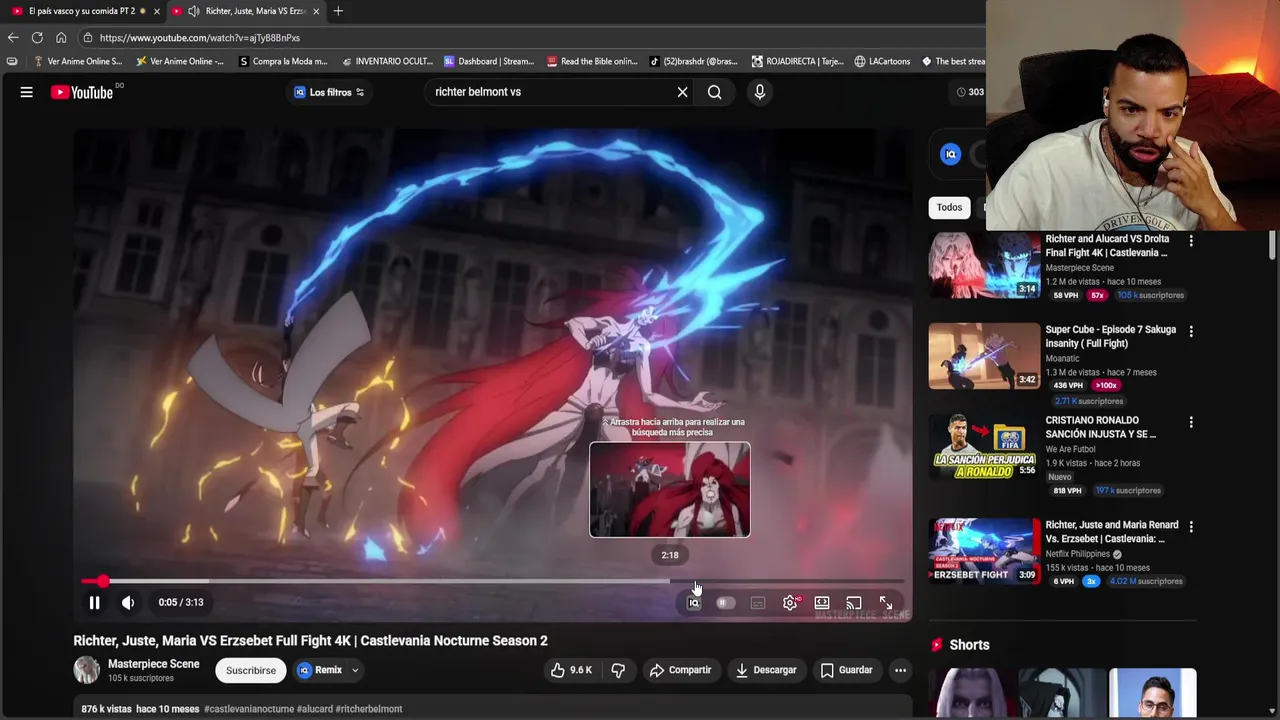Open the Masterpiece Scene channel name link

[154, 664]
